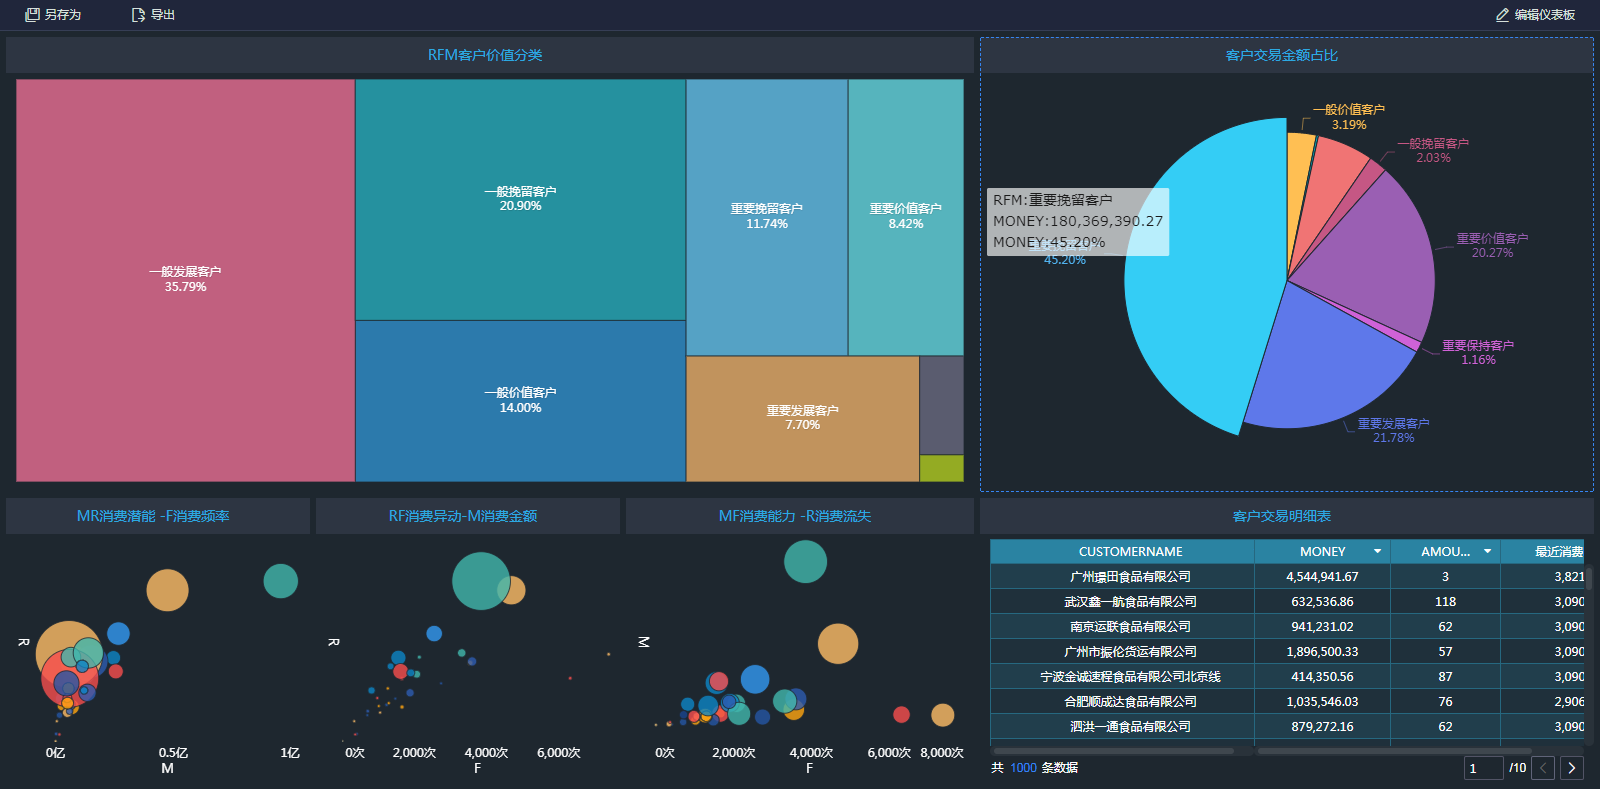Click the 导出 export icon
The height and width of the screenshot is (789, 1600).
click(138, 15)
